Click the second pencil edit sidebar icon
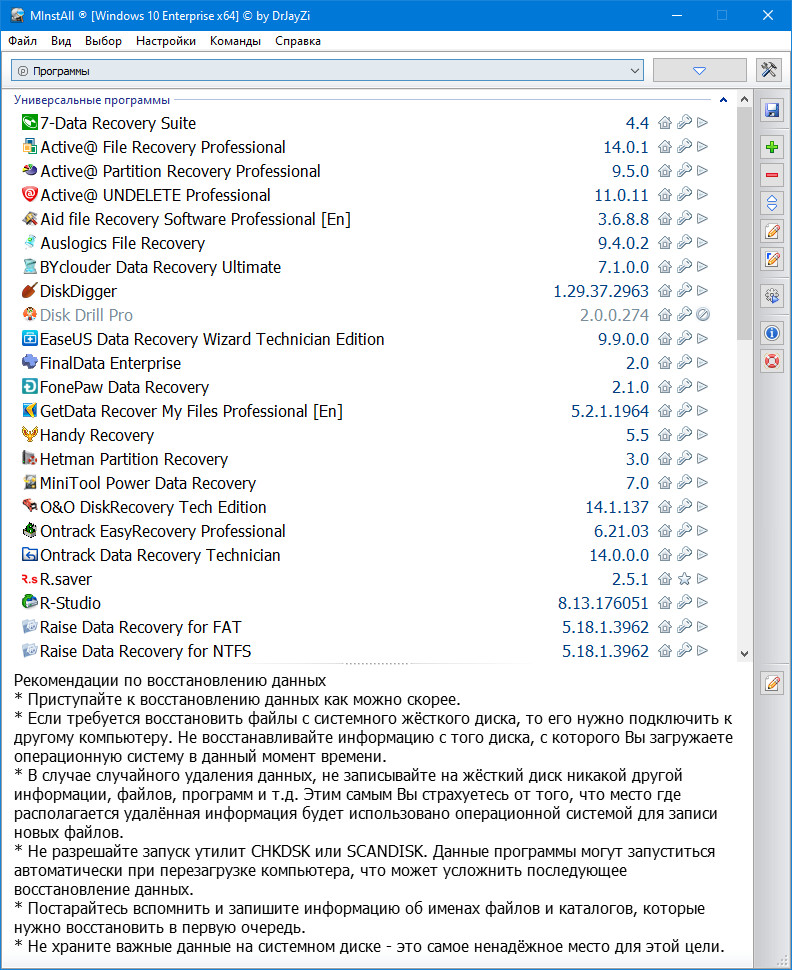This screenshot has height=970, width=792. tap(772, 259)
